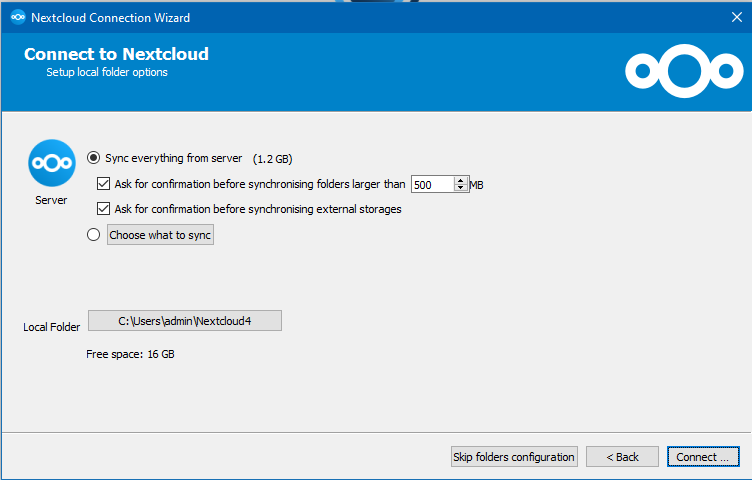The image size is (752, 480).
Task: Toggle confirmation for folders larger than limit
Action: (x=103, y=184)
